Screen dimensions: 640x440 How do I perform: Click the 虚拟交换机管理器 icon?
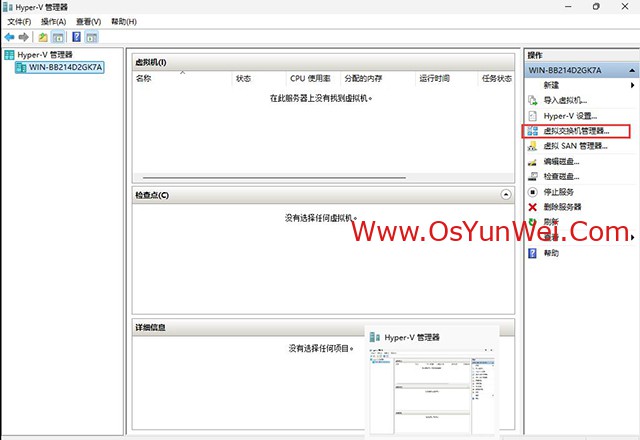[533, 131]
